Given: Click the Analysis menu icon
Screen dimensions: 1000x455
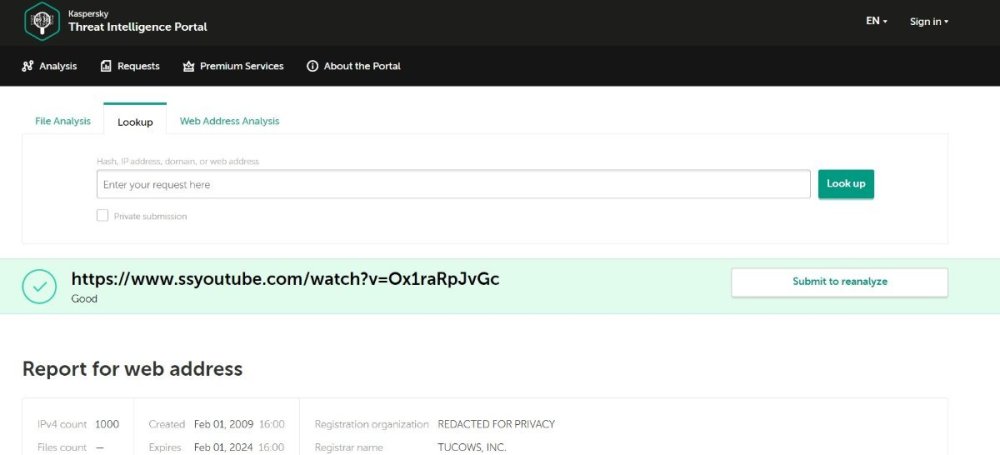Looking at the screenshot, I should (x=27, y=66).
